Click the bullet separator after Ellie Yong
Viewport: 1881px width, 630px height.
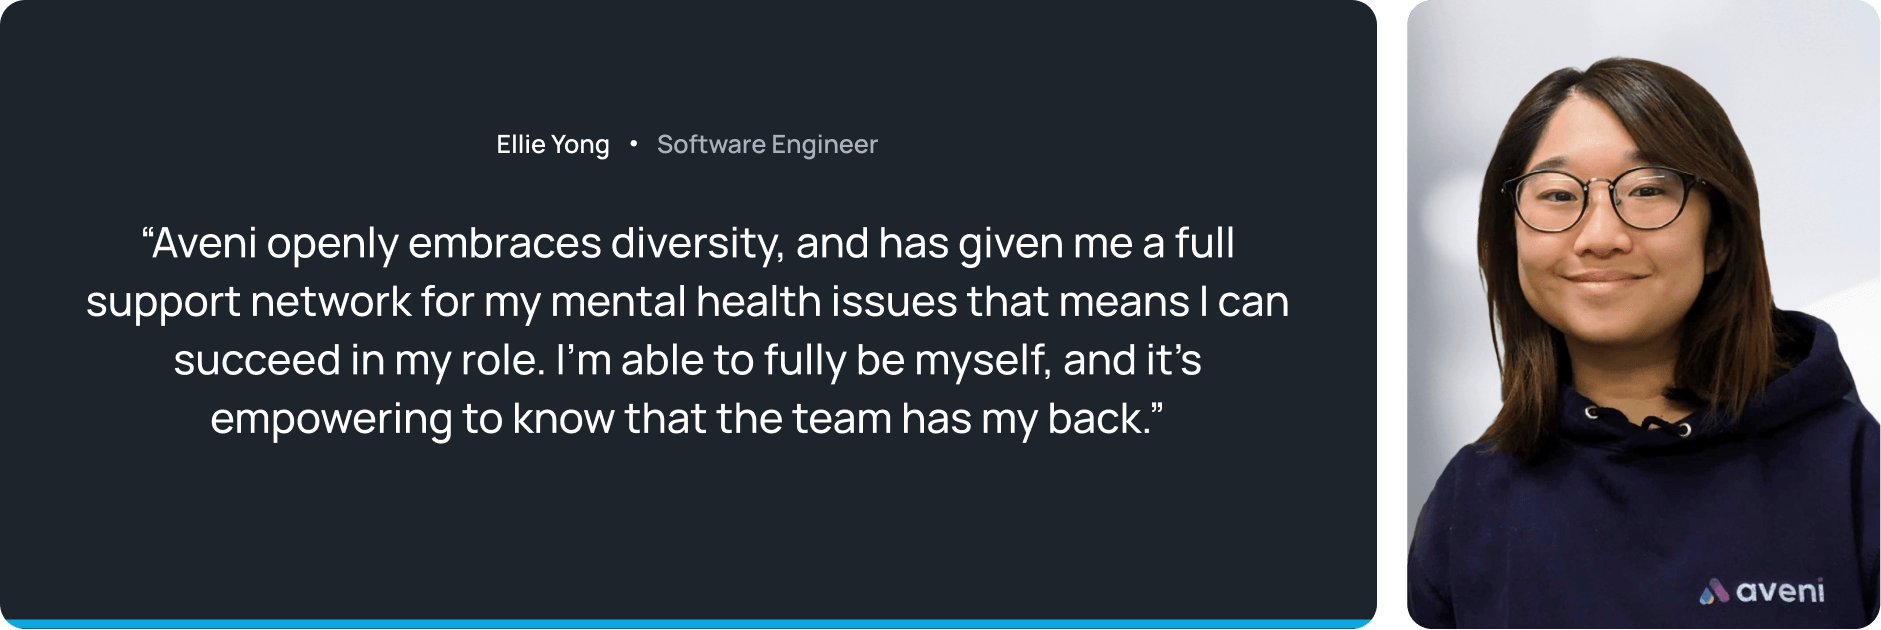[633, 144]
